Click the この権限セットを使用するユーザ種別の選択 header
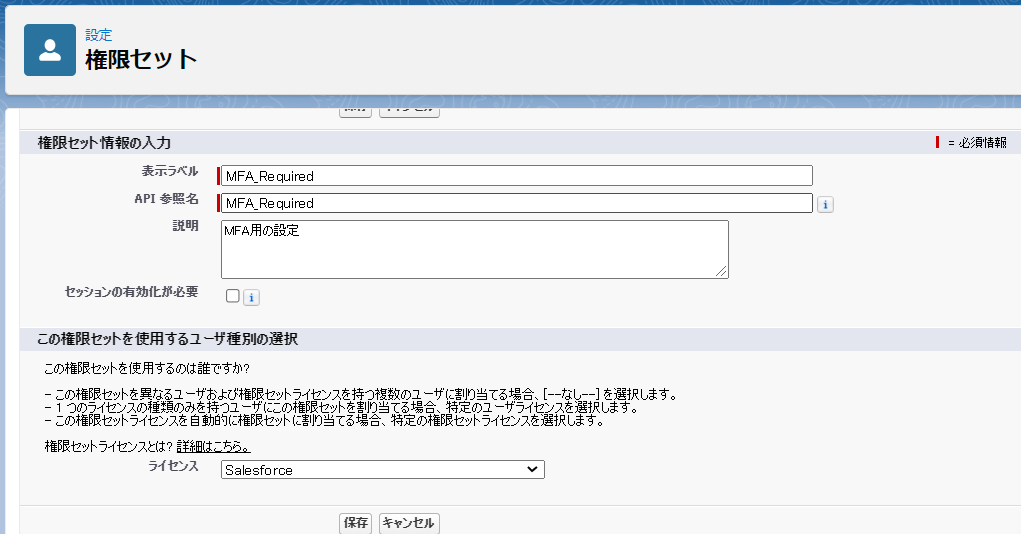The height and width of the screenshot is (534, 1021). click(167, 339)
